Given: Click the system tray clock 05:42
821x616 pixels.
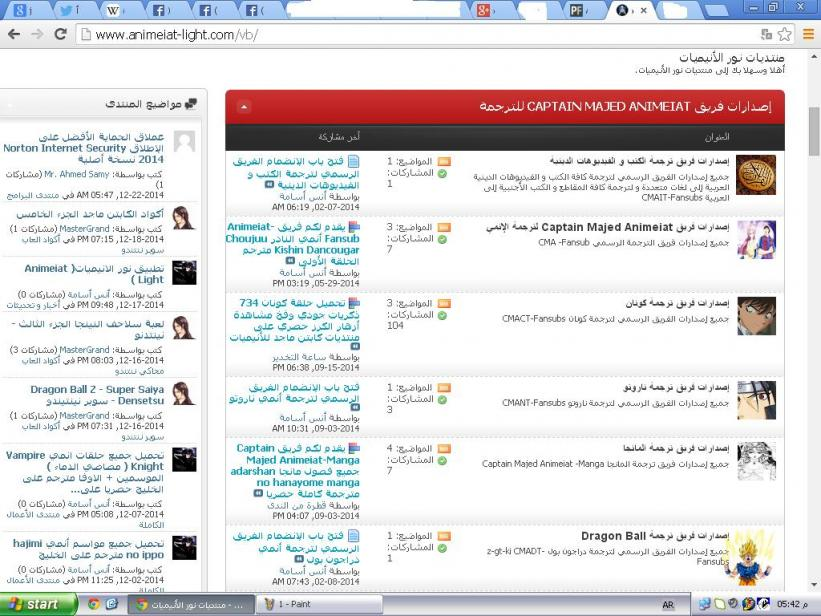Looking at the screenshot, I should pyautogui.click(x=793, y=604).
